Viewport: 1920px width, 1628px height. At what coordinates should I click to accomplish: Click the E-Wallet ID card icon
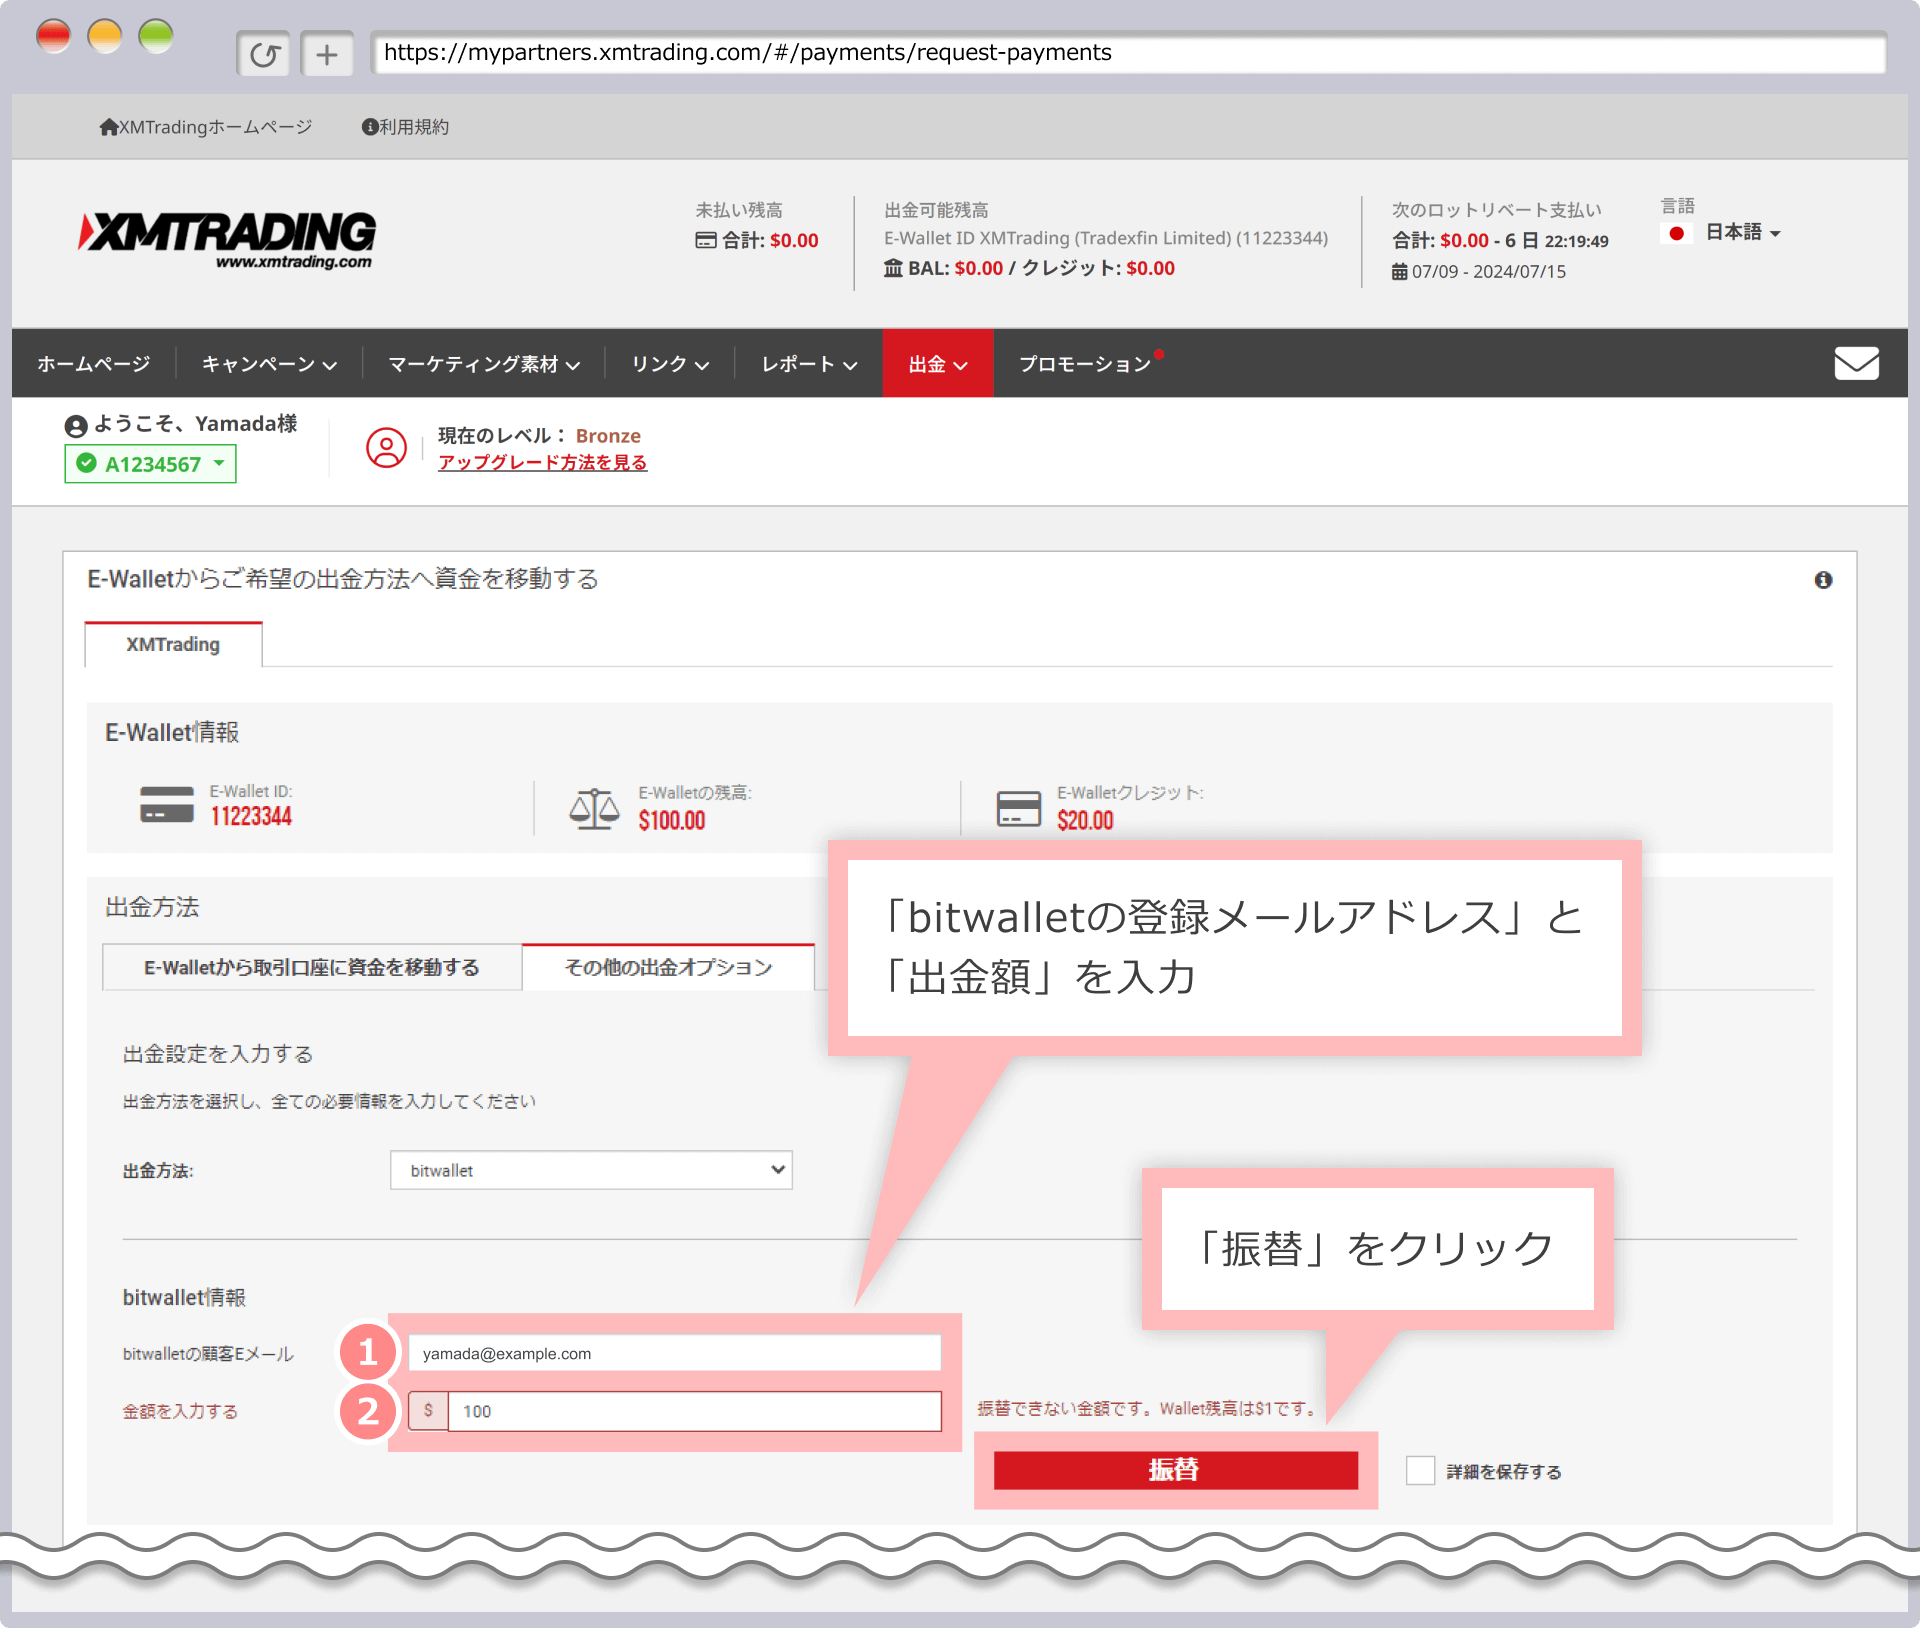point(167,805)
